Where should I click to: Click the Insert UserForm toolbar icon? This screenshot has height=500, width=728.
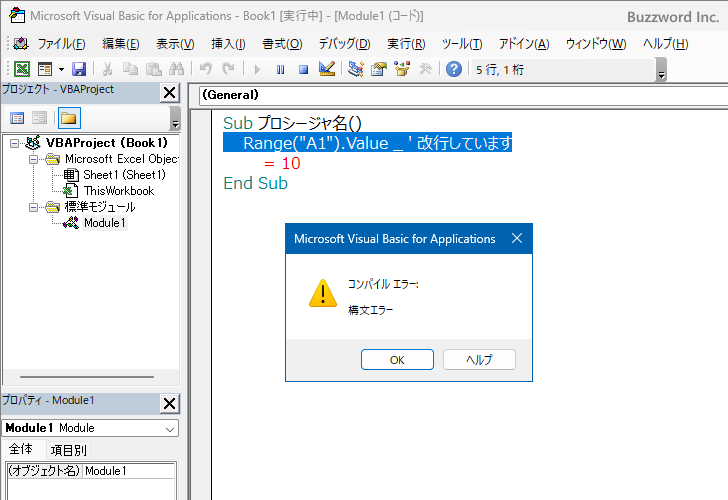click(x=45, y=69)
